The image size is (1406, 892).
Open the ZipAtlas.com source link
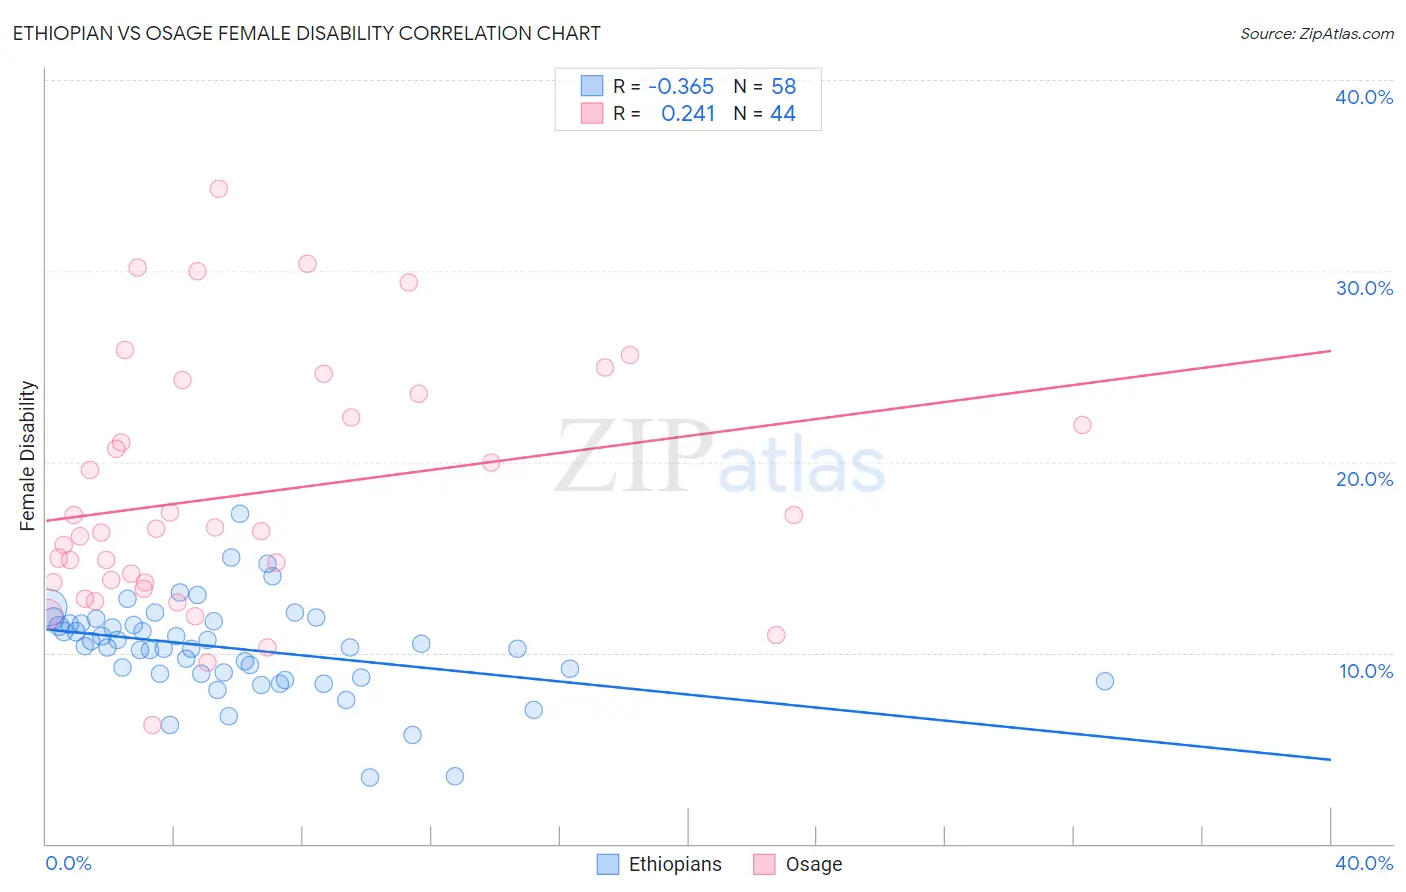click(1317, 33)
